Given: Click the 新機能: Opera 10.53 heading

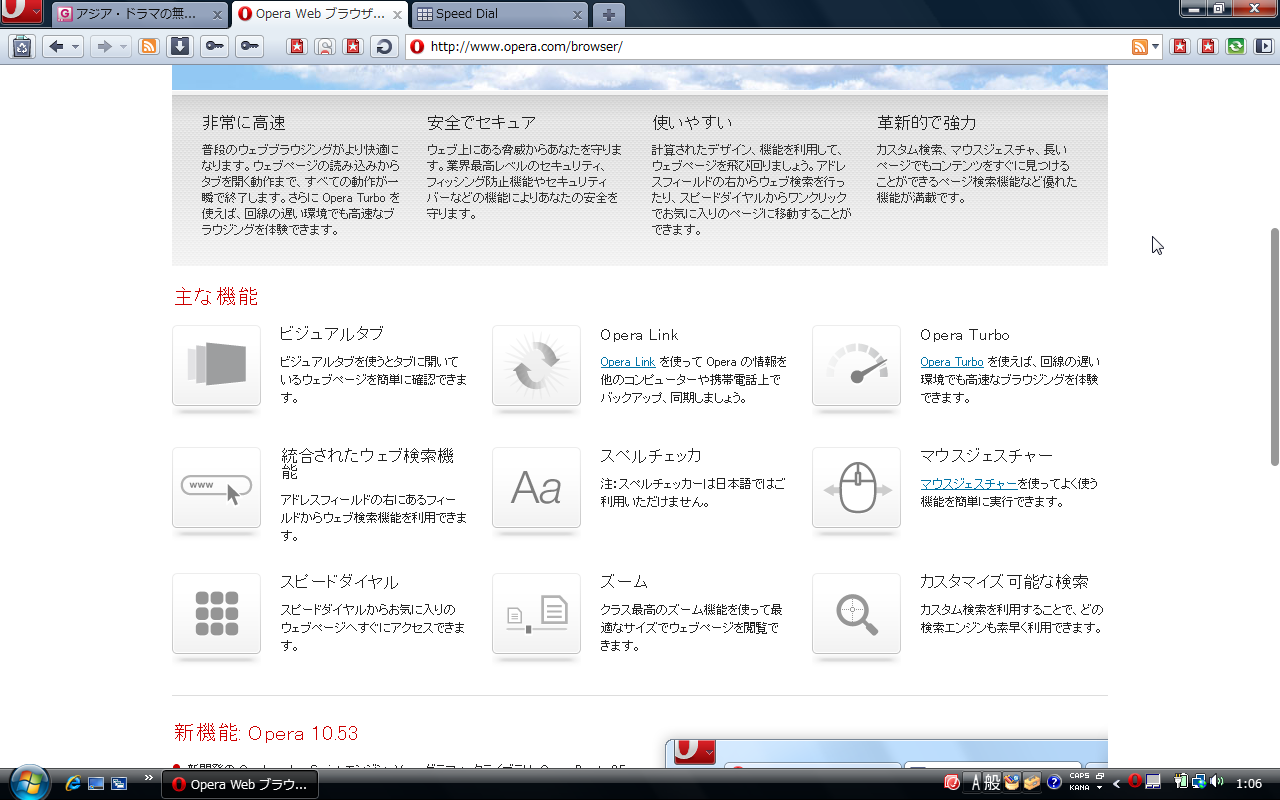Looking at the screenshot, I should pos(266,733).
